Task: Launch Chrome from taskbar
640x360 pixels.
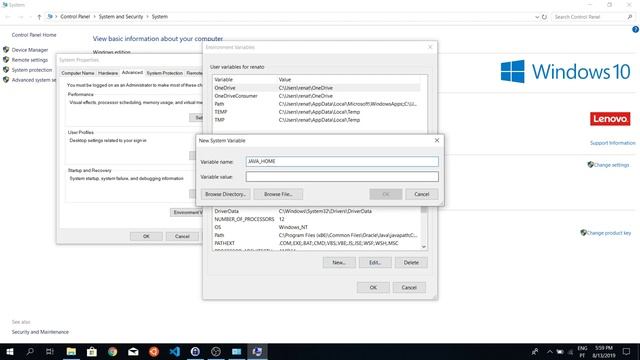Action: tap(113, 351)
